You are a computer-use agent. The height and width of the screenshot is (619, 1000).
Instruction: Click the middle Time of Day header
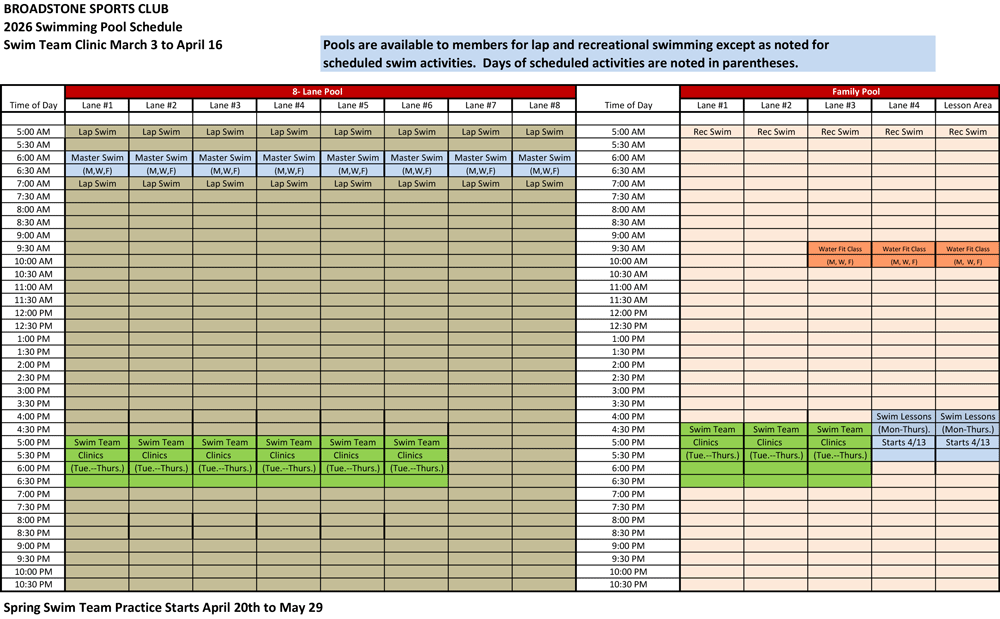pos(628,105)
